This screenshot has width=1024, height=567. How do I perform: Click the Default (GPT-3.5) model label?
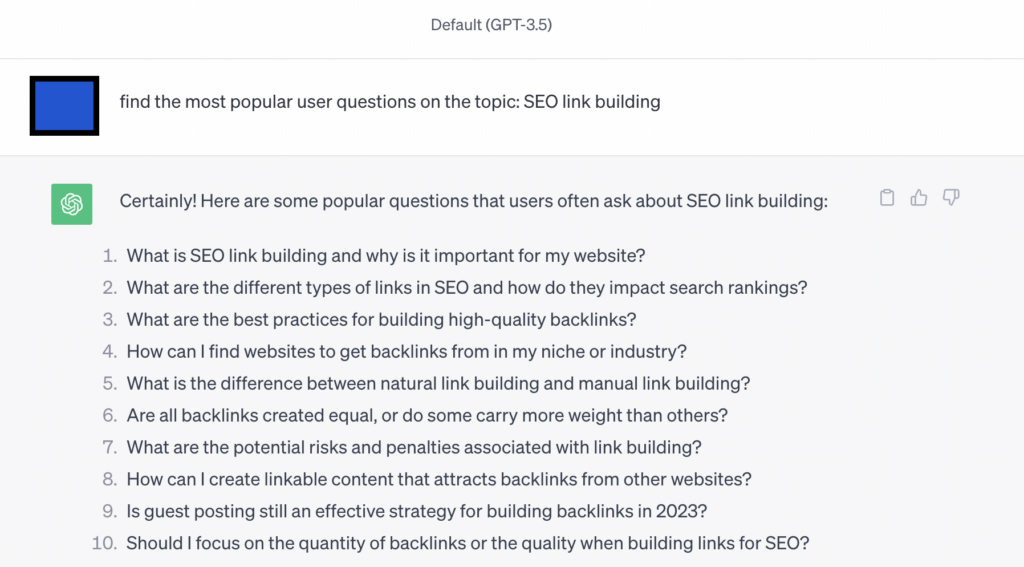pos(491,25)
